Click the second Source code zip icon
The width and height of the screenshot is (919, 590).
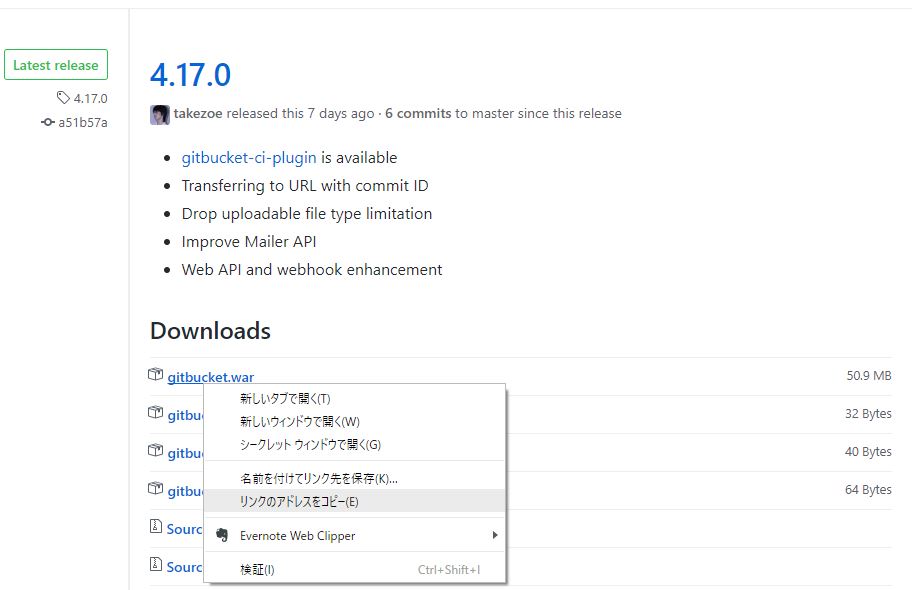coord(155,565)
